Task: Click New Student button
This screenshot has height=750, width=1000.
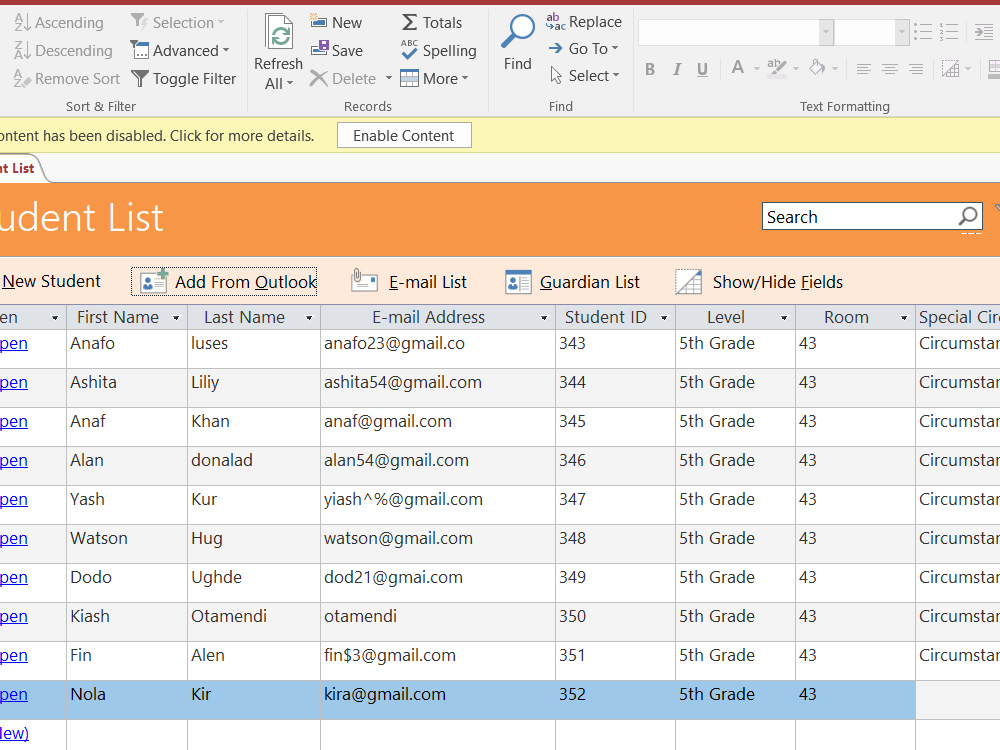Action: point(51,281)
